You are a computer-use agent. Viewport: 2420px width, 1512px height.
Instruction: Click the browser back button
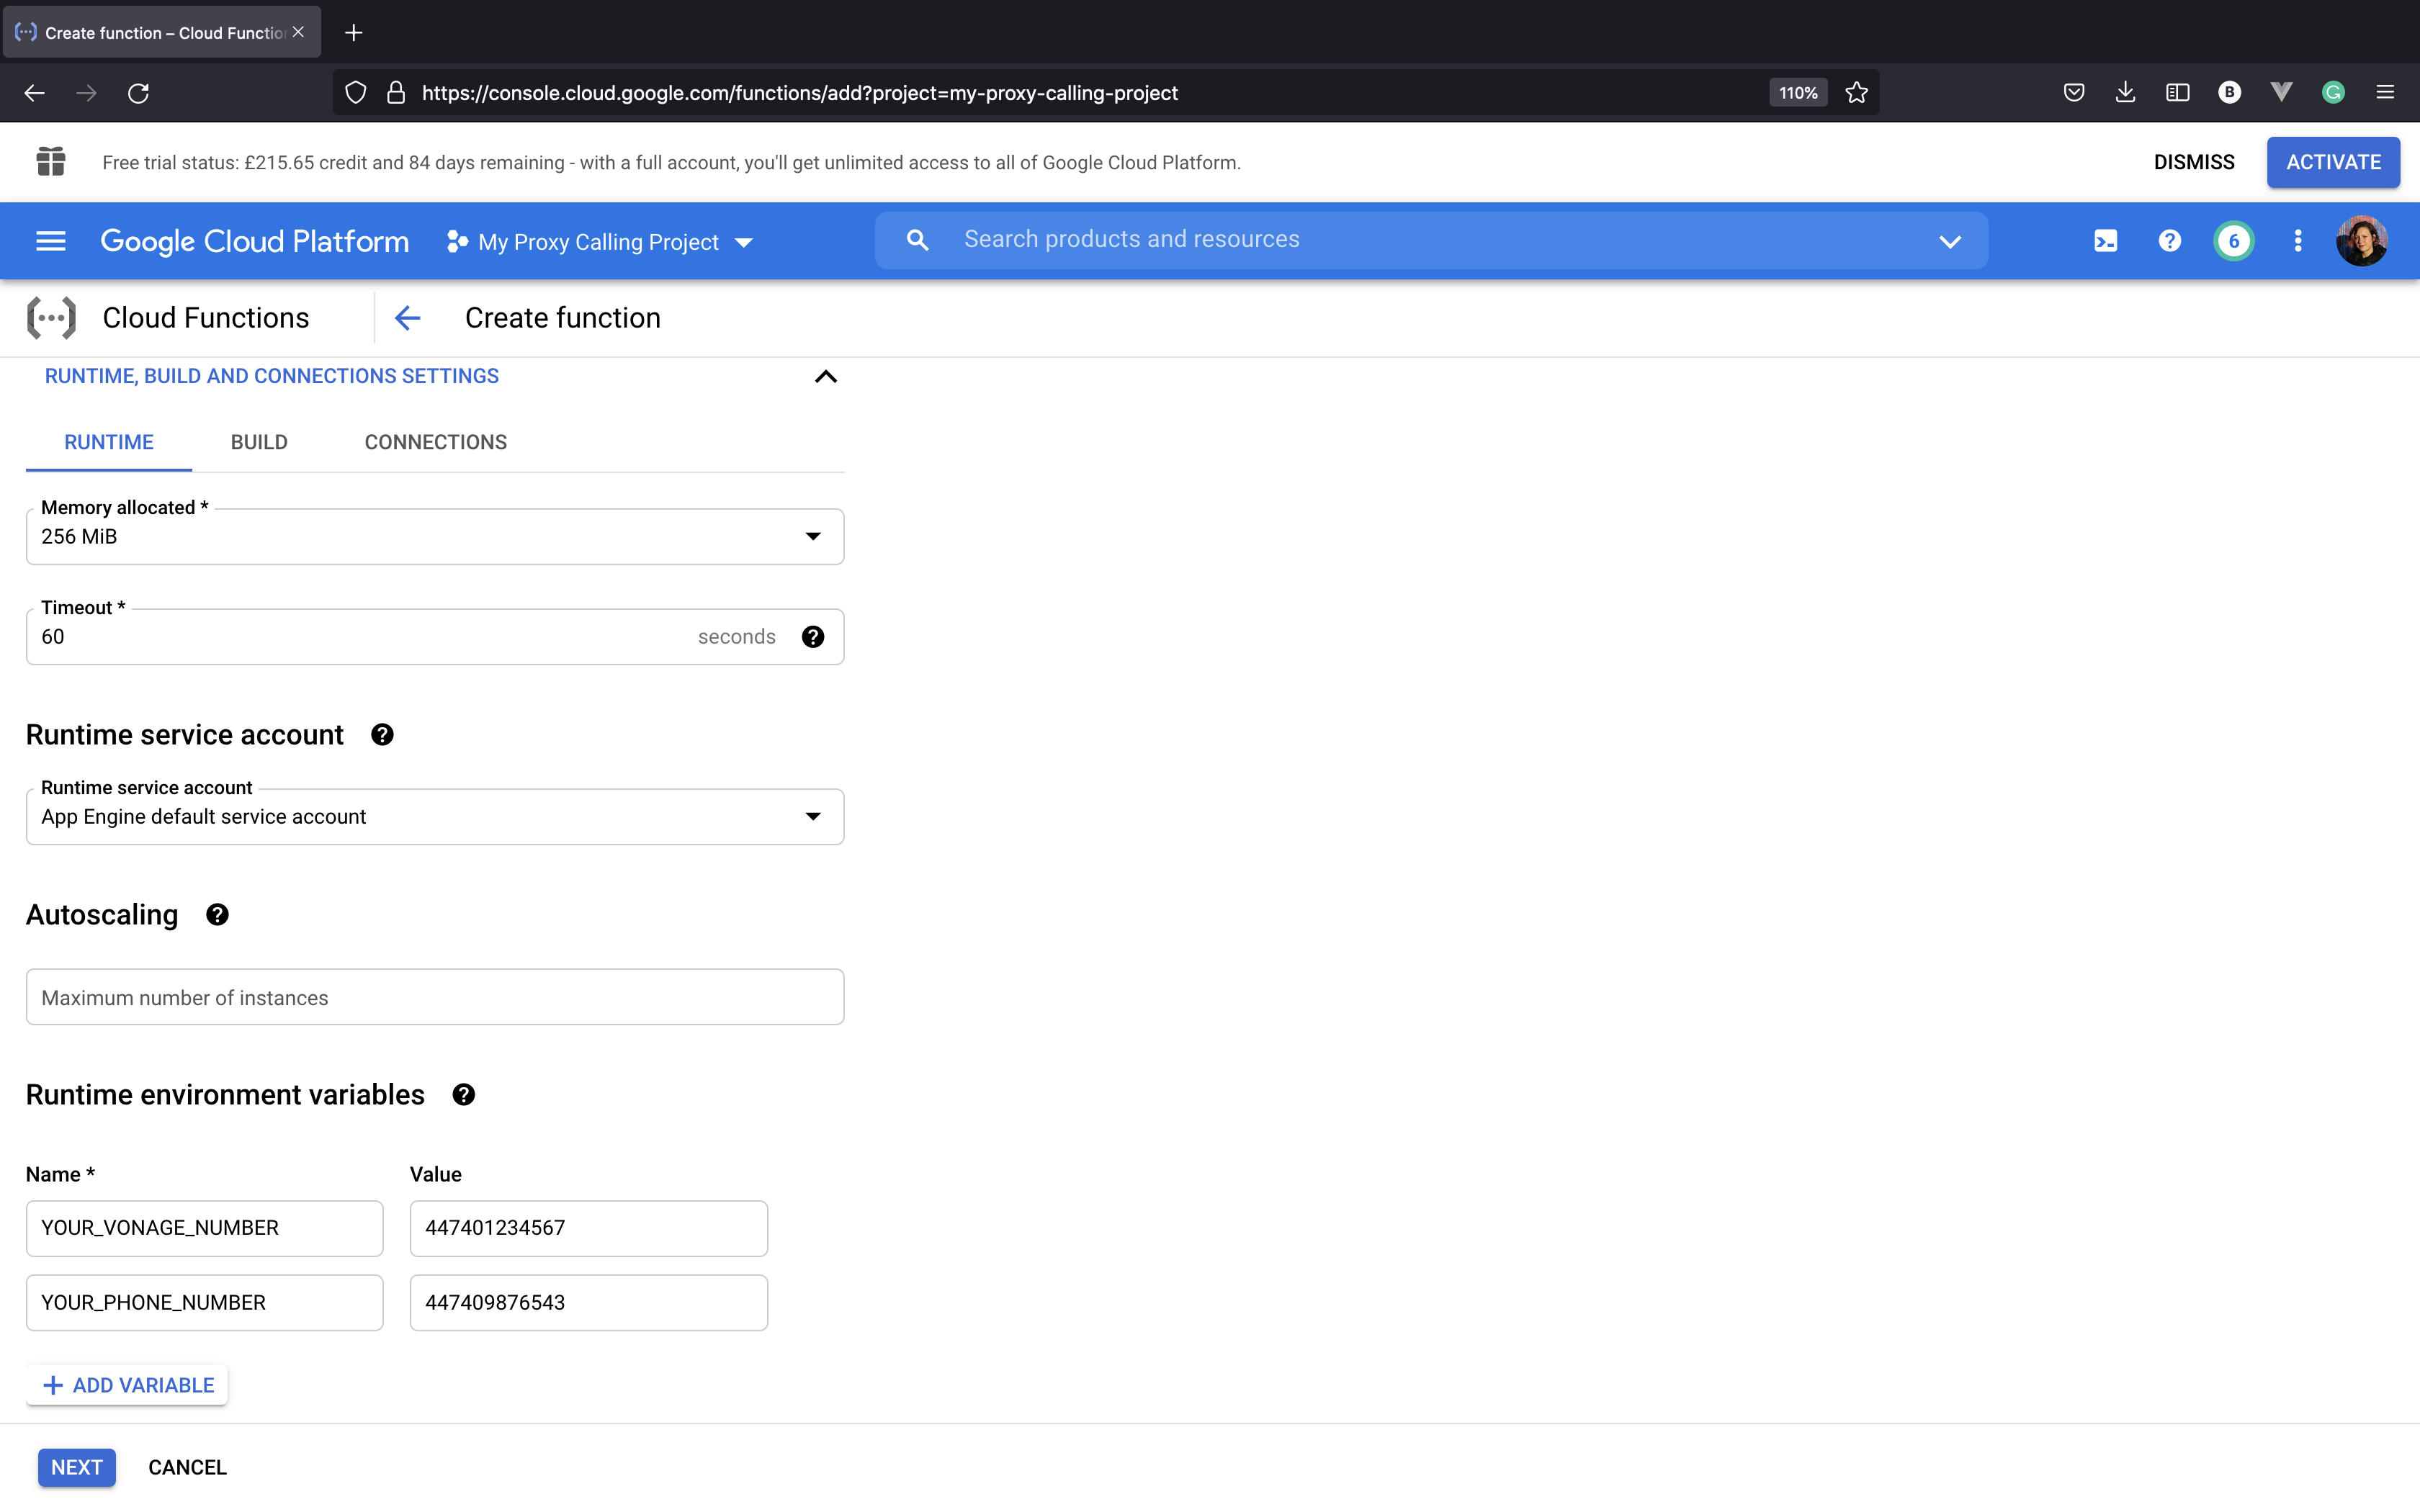(35, 93)
